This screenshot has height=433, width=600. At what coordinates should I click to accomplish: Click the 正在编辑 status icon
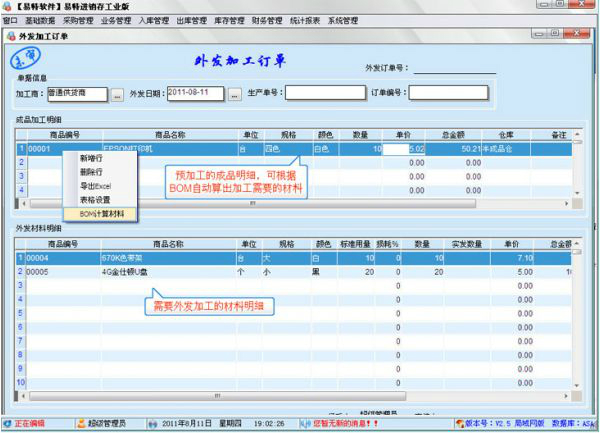pos(7,423)
